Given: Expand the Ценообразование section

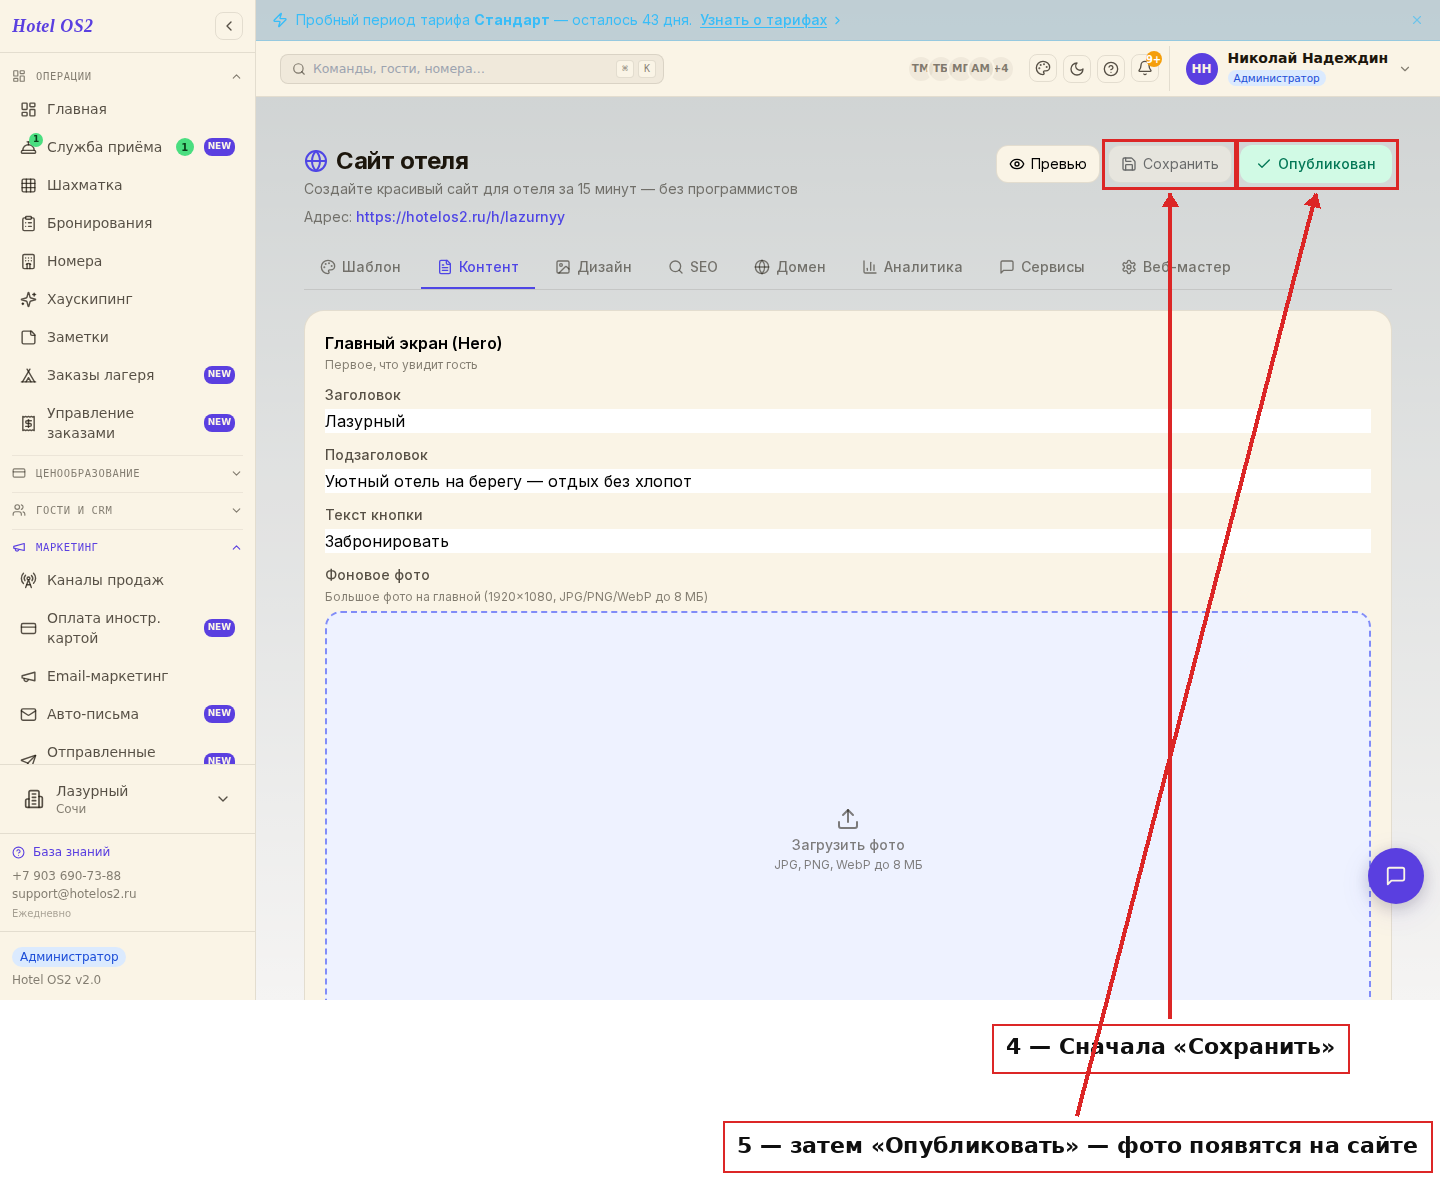Looking at the screenshot, I should [x=127, y=473].
